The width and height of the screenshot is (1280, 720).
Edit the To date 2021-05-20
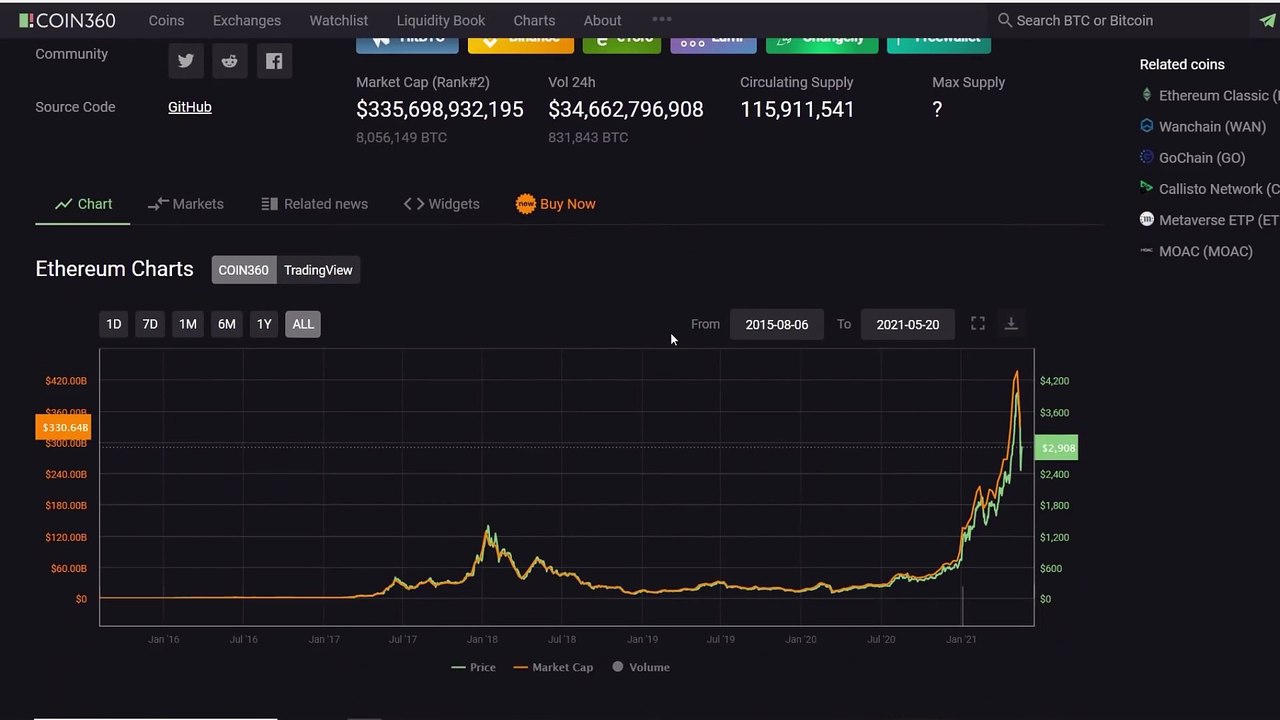pos(908,324)
